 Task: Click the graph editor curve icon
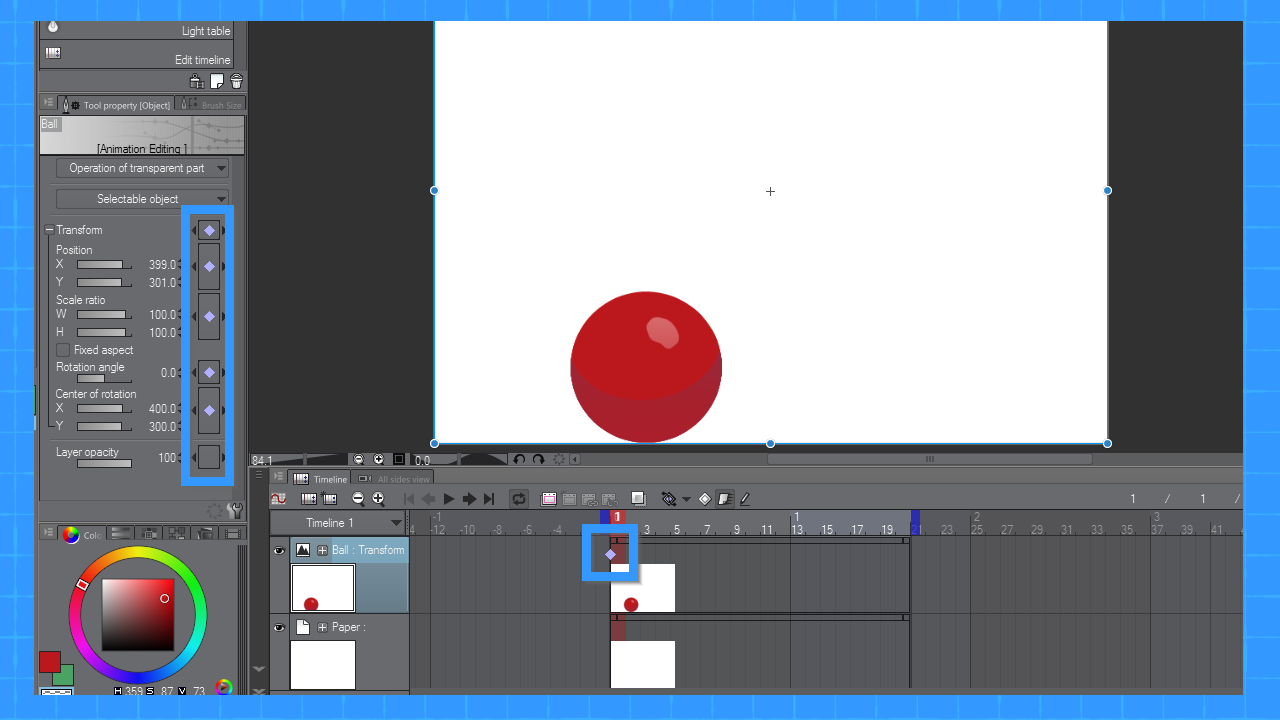pyautogui.click(x=279, y=499)
